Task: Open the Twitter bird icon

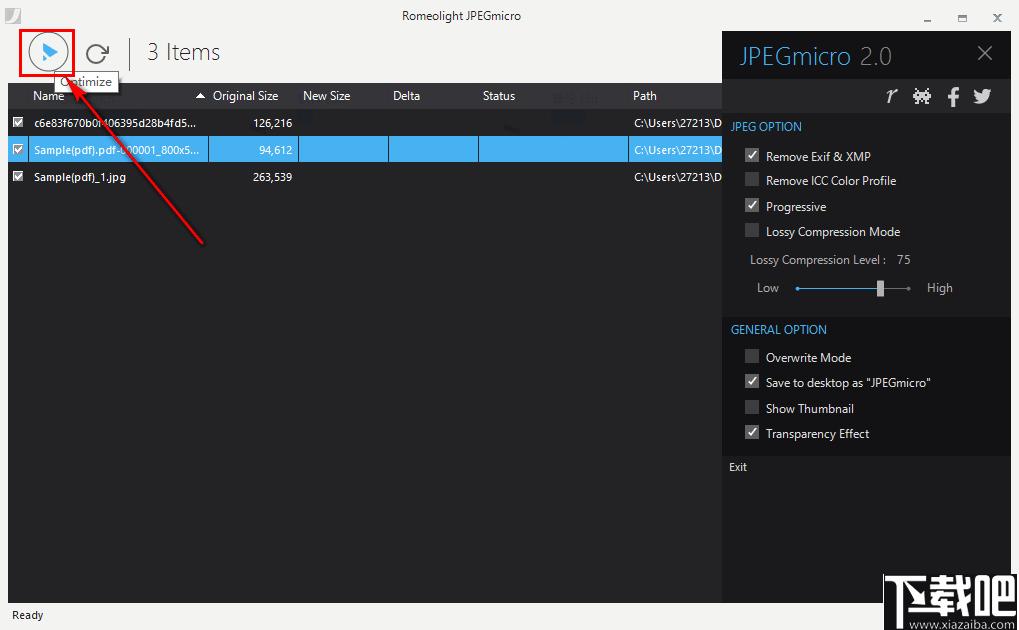Action: point(982,96)
